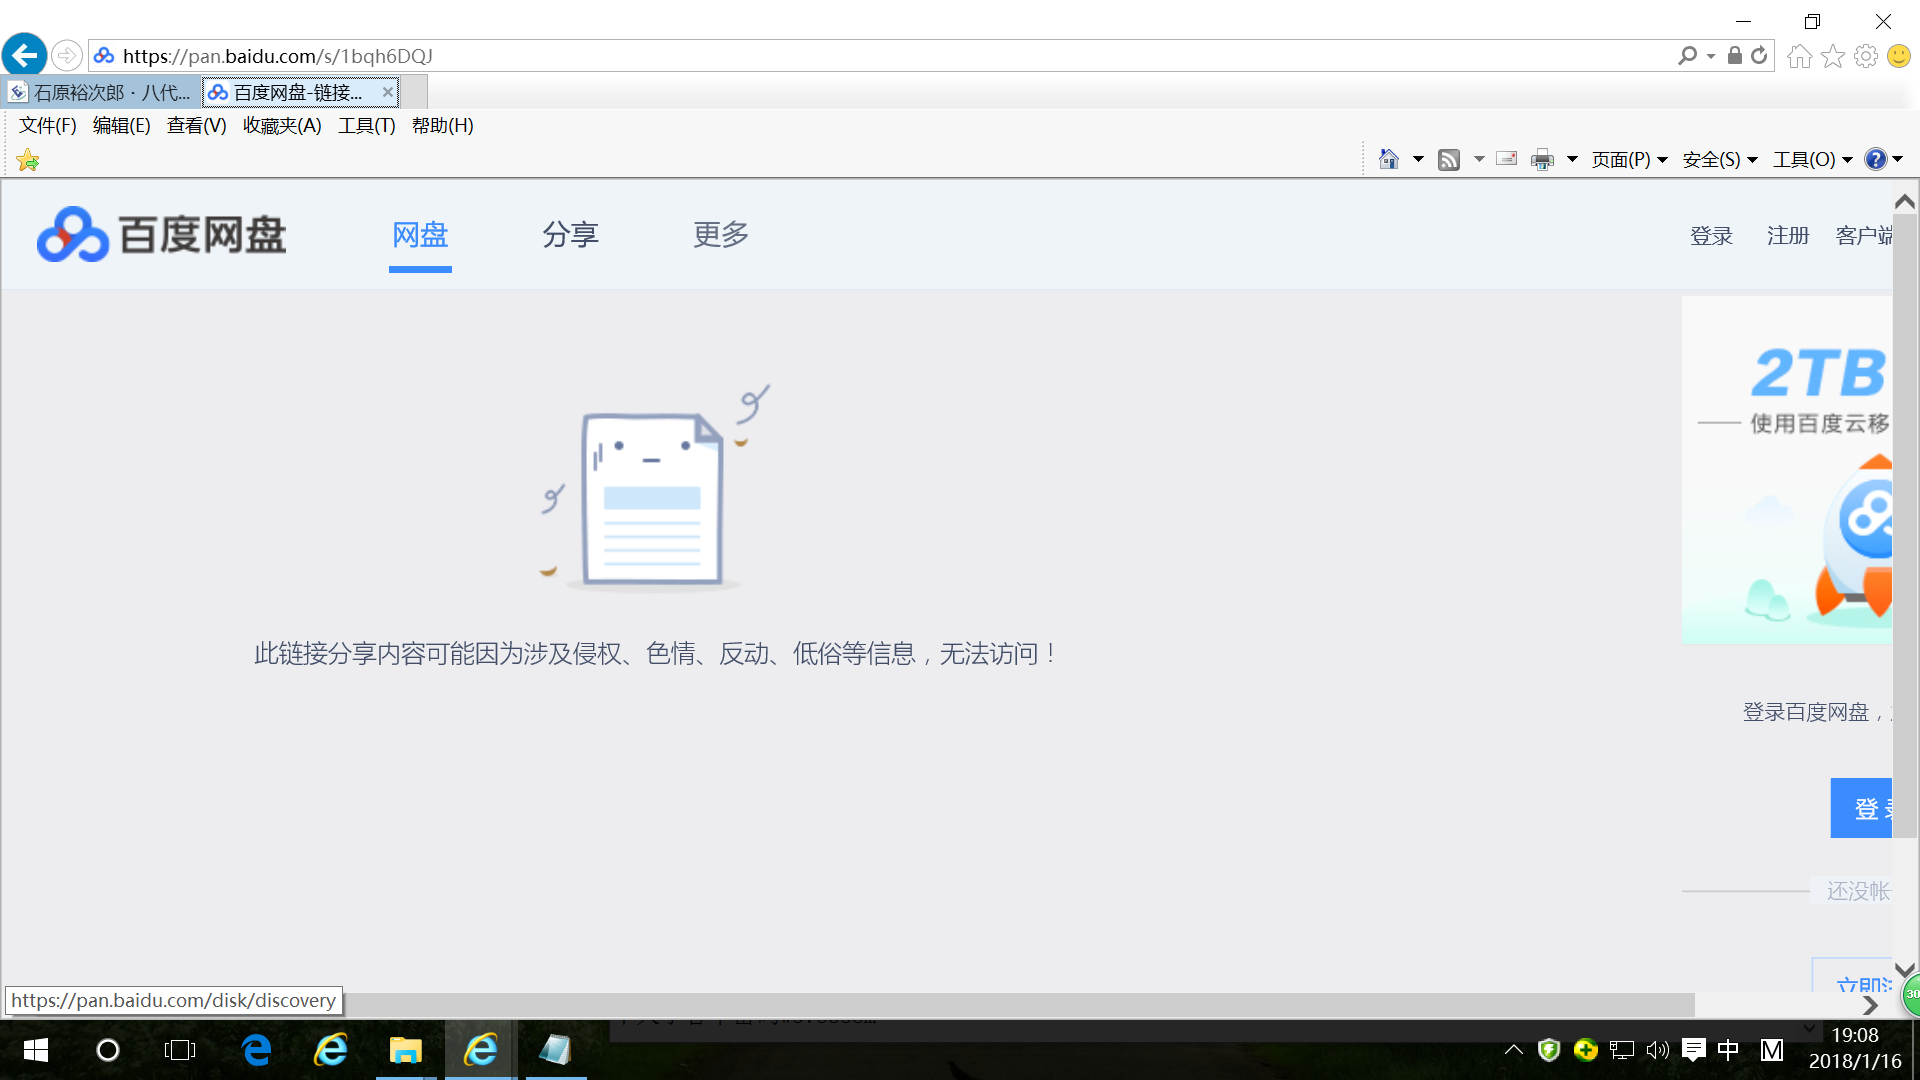Image resolution: width=1920 pixels, height=1080 pixels.
Task: Click the 2TB rocket promotion banner
Action: click(x=1787, y=470)
